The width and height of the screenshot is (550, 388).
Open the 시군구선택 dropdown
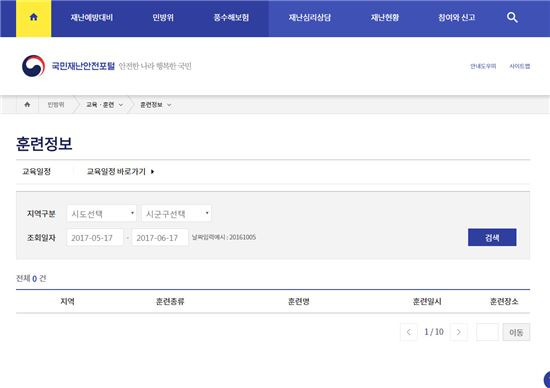pos(176,214)
